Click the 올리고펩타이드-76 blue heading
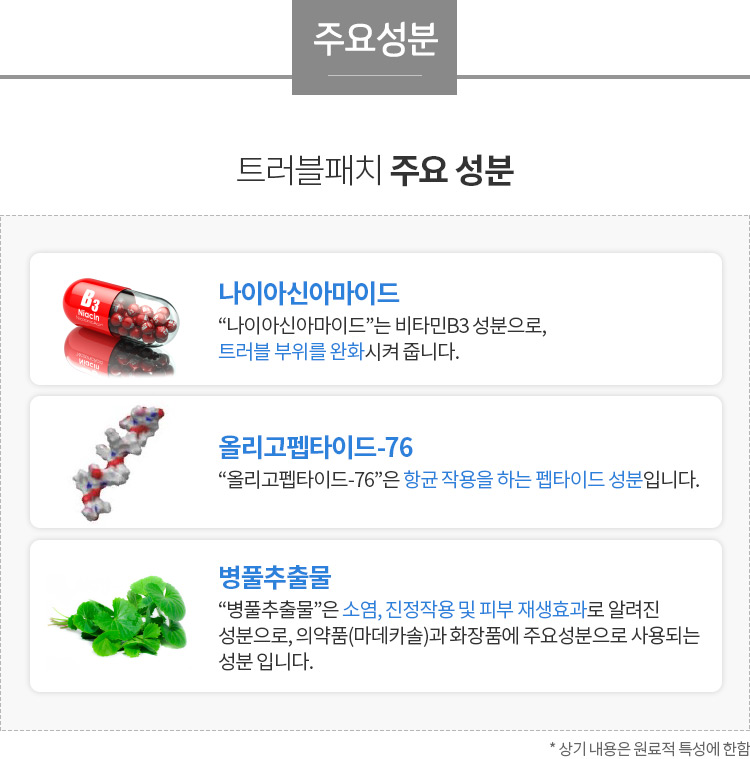Image resolution: width=750 pixels, height=759 pixels. (316, 446)
